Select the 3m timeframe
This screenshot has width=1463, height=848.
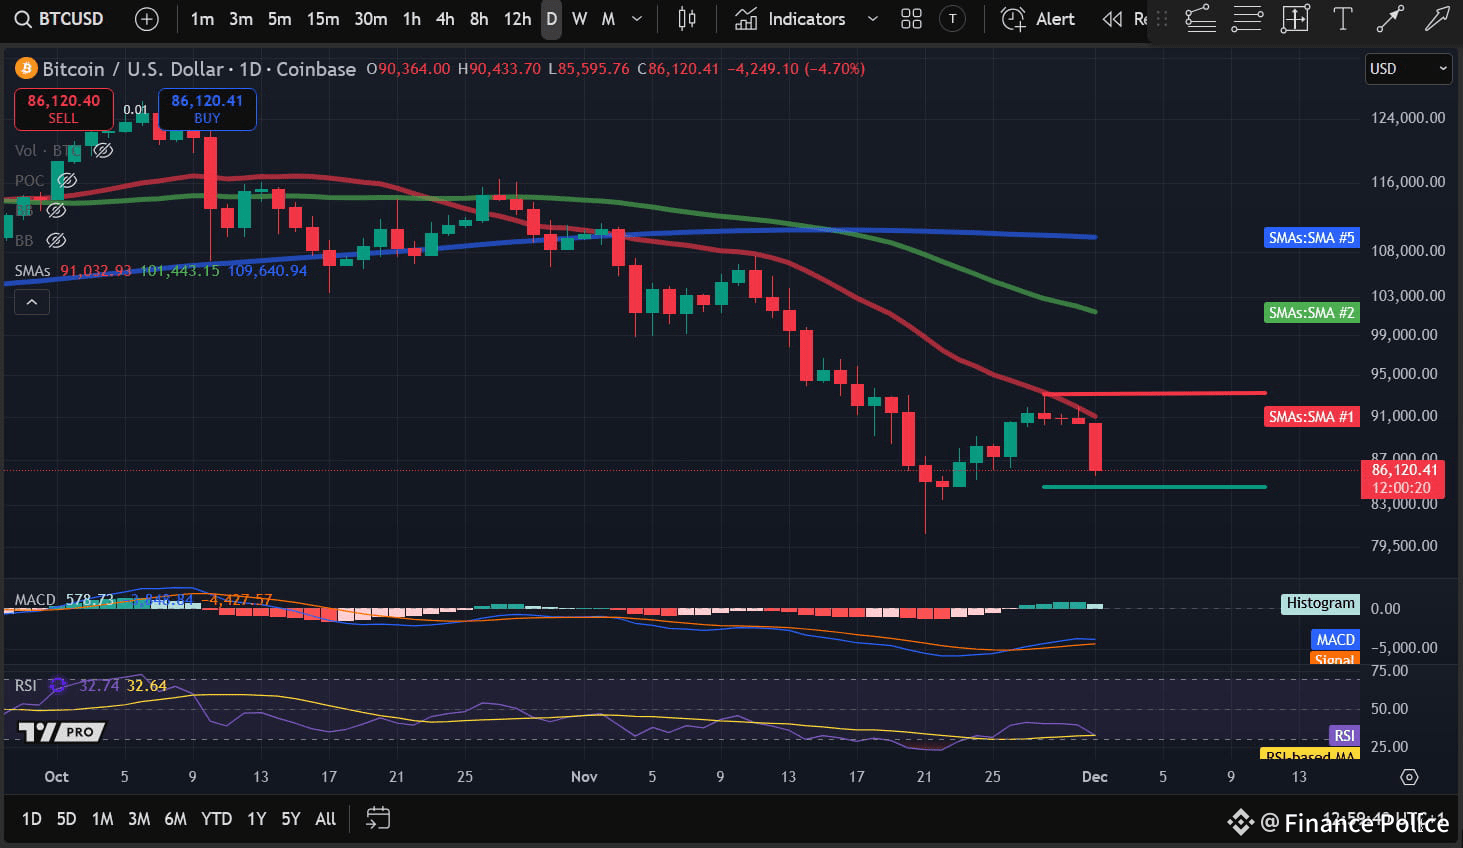(x=241, y=19)
